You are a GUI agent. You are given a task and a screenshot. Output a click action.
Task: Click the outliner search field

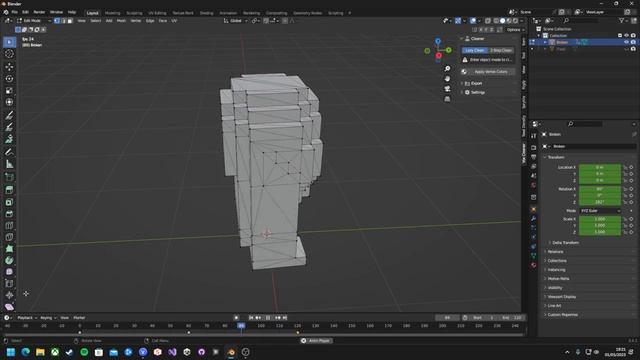click(x=580, y=20)
